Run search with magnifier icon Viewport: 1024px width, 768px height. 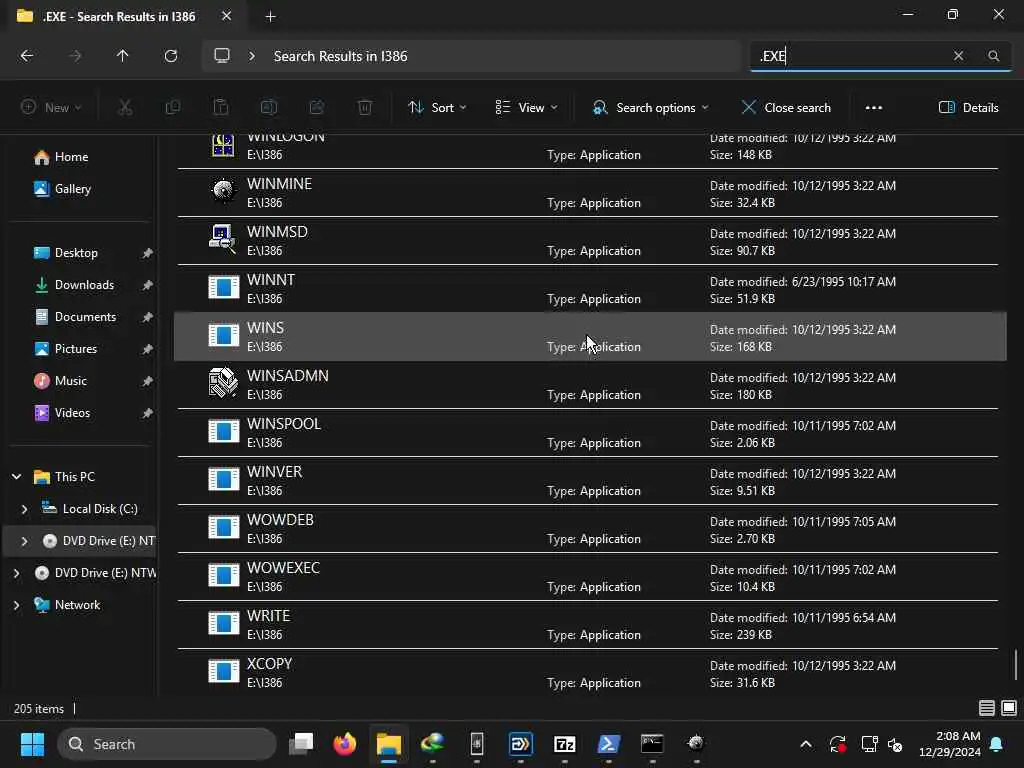click(993, 56)
